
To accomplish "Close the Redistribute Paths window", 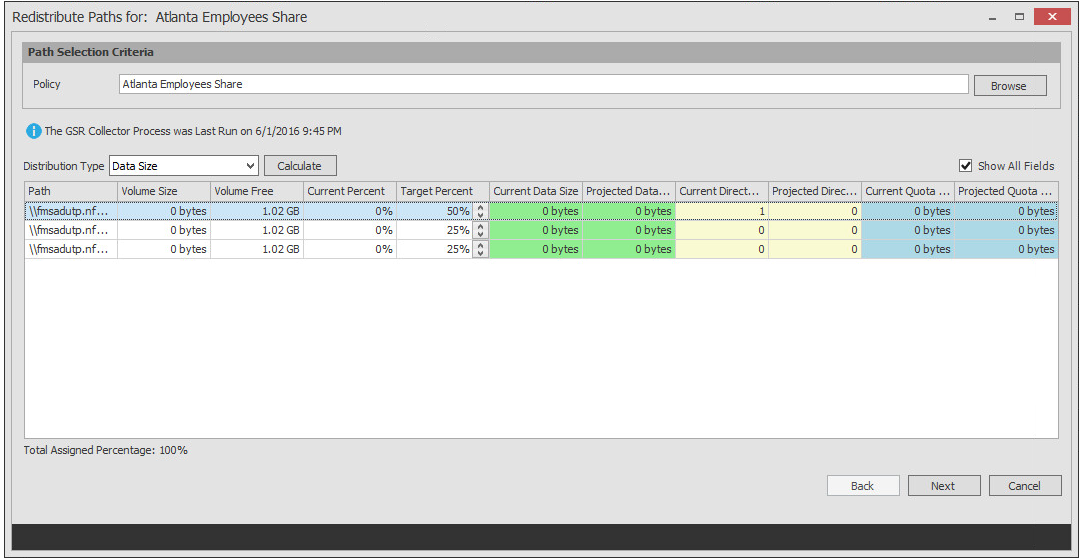I will pyautogui.click(x=1051, y=17).
